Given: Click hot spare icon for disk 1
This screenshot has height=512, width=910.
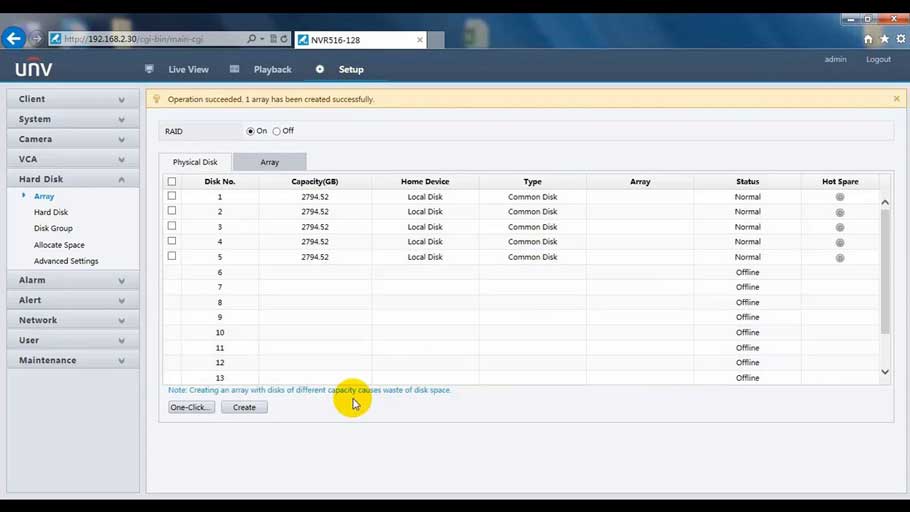Looking at the screenshot, I should pos(840,197).
